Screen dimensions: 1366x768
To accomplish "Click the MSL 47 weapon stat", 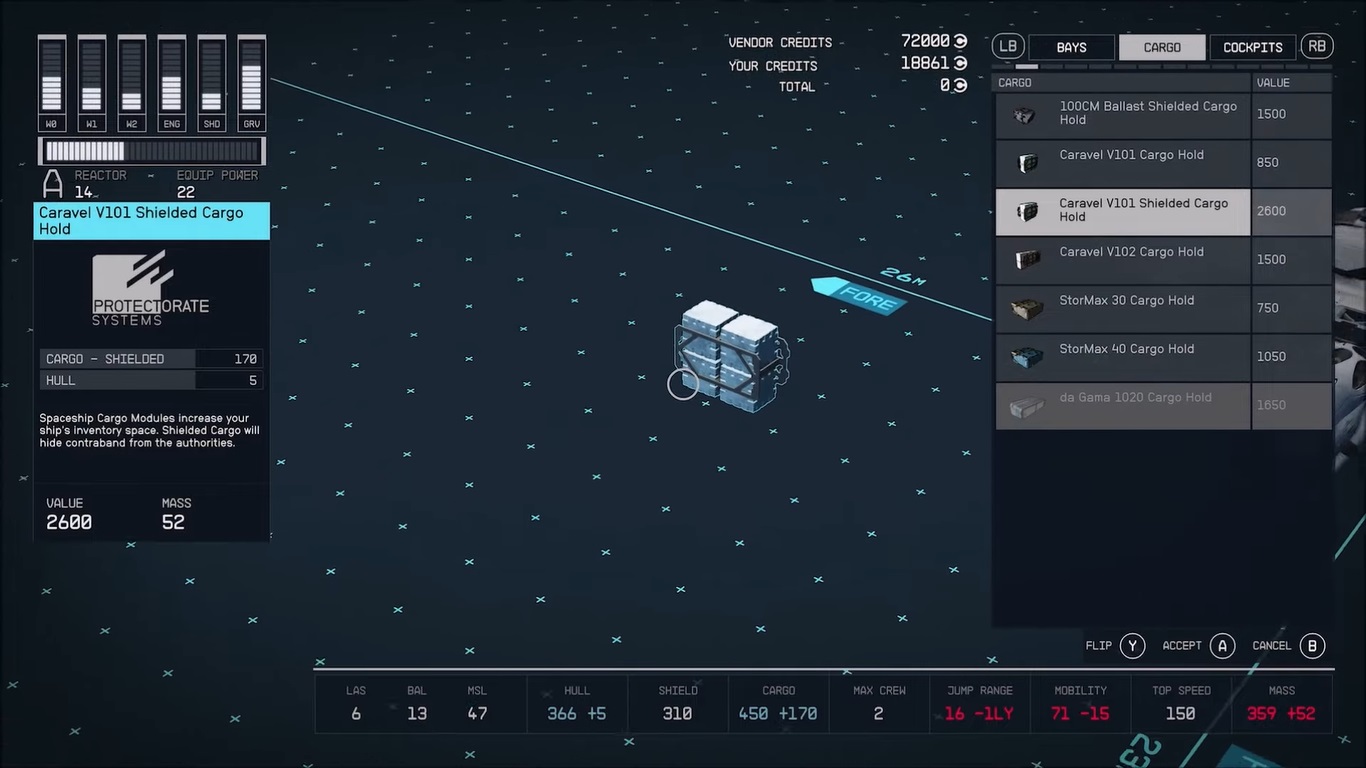I will [x=477, y=704].
